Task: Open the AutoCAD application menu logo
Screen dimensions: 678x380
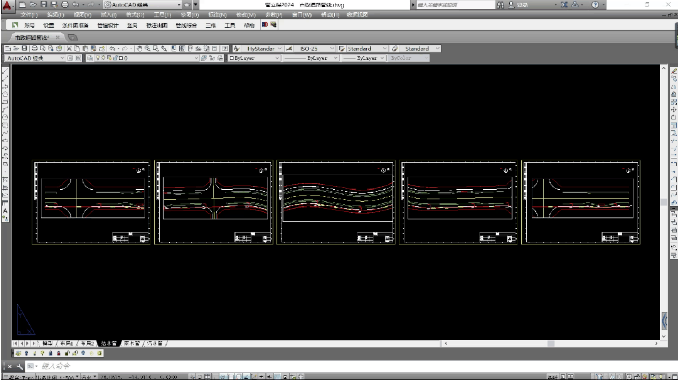Action: (7, 6)
